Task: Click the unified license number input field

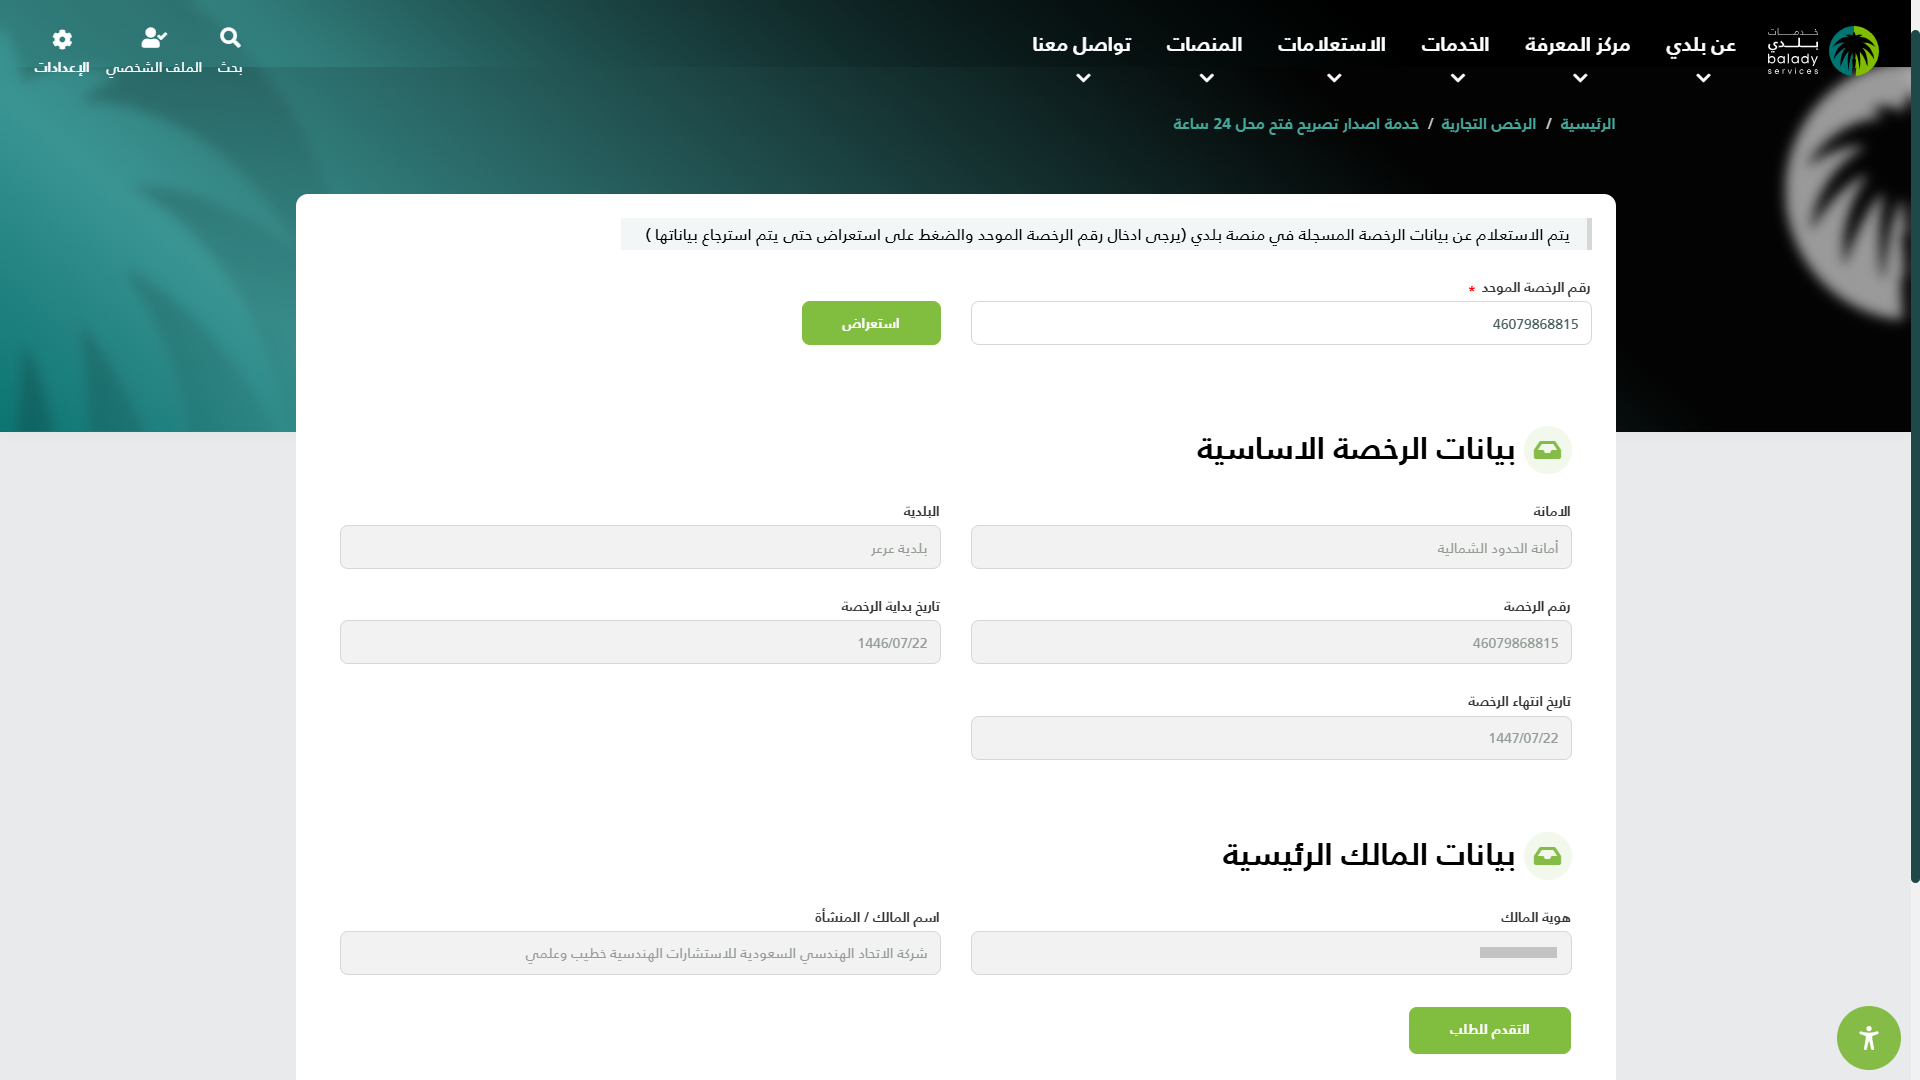Action: pos(1280,323)
